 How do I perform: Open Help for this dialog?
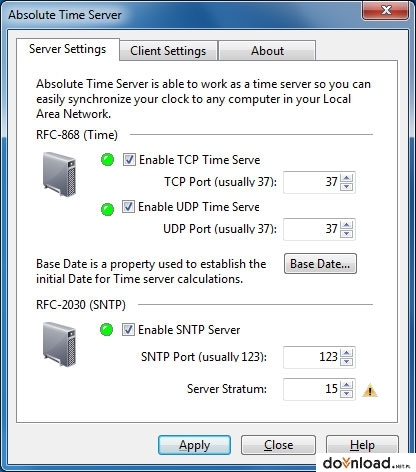pyautogui.click(x=362, y=445)
